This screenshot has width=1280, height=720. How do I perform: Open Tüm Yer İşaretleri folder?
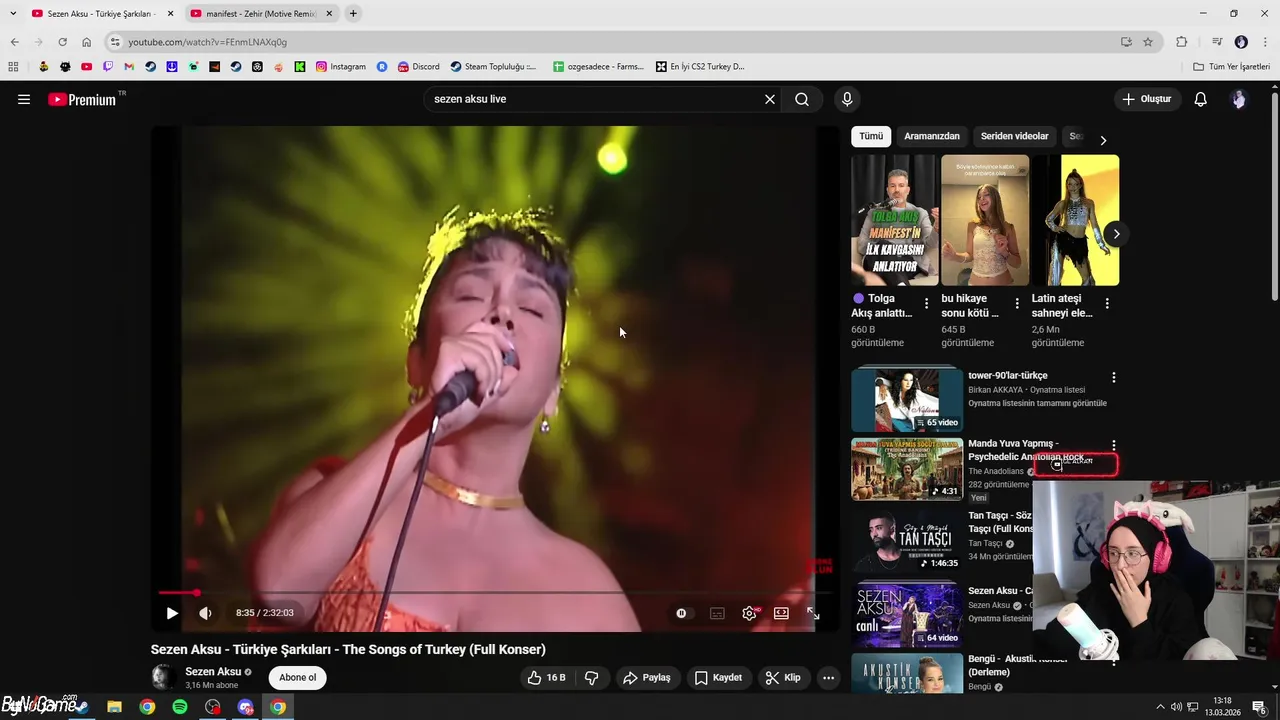pyautogui.click(x=1232, y=67)
